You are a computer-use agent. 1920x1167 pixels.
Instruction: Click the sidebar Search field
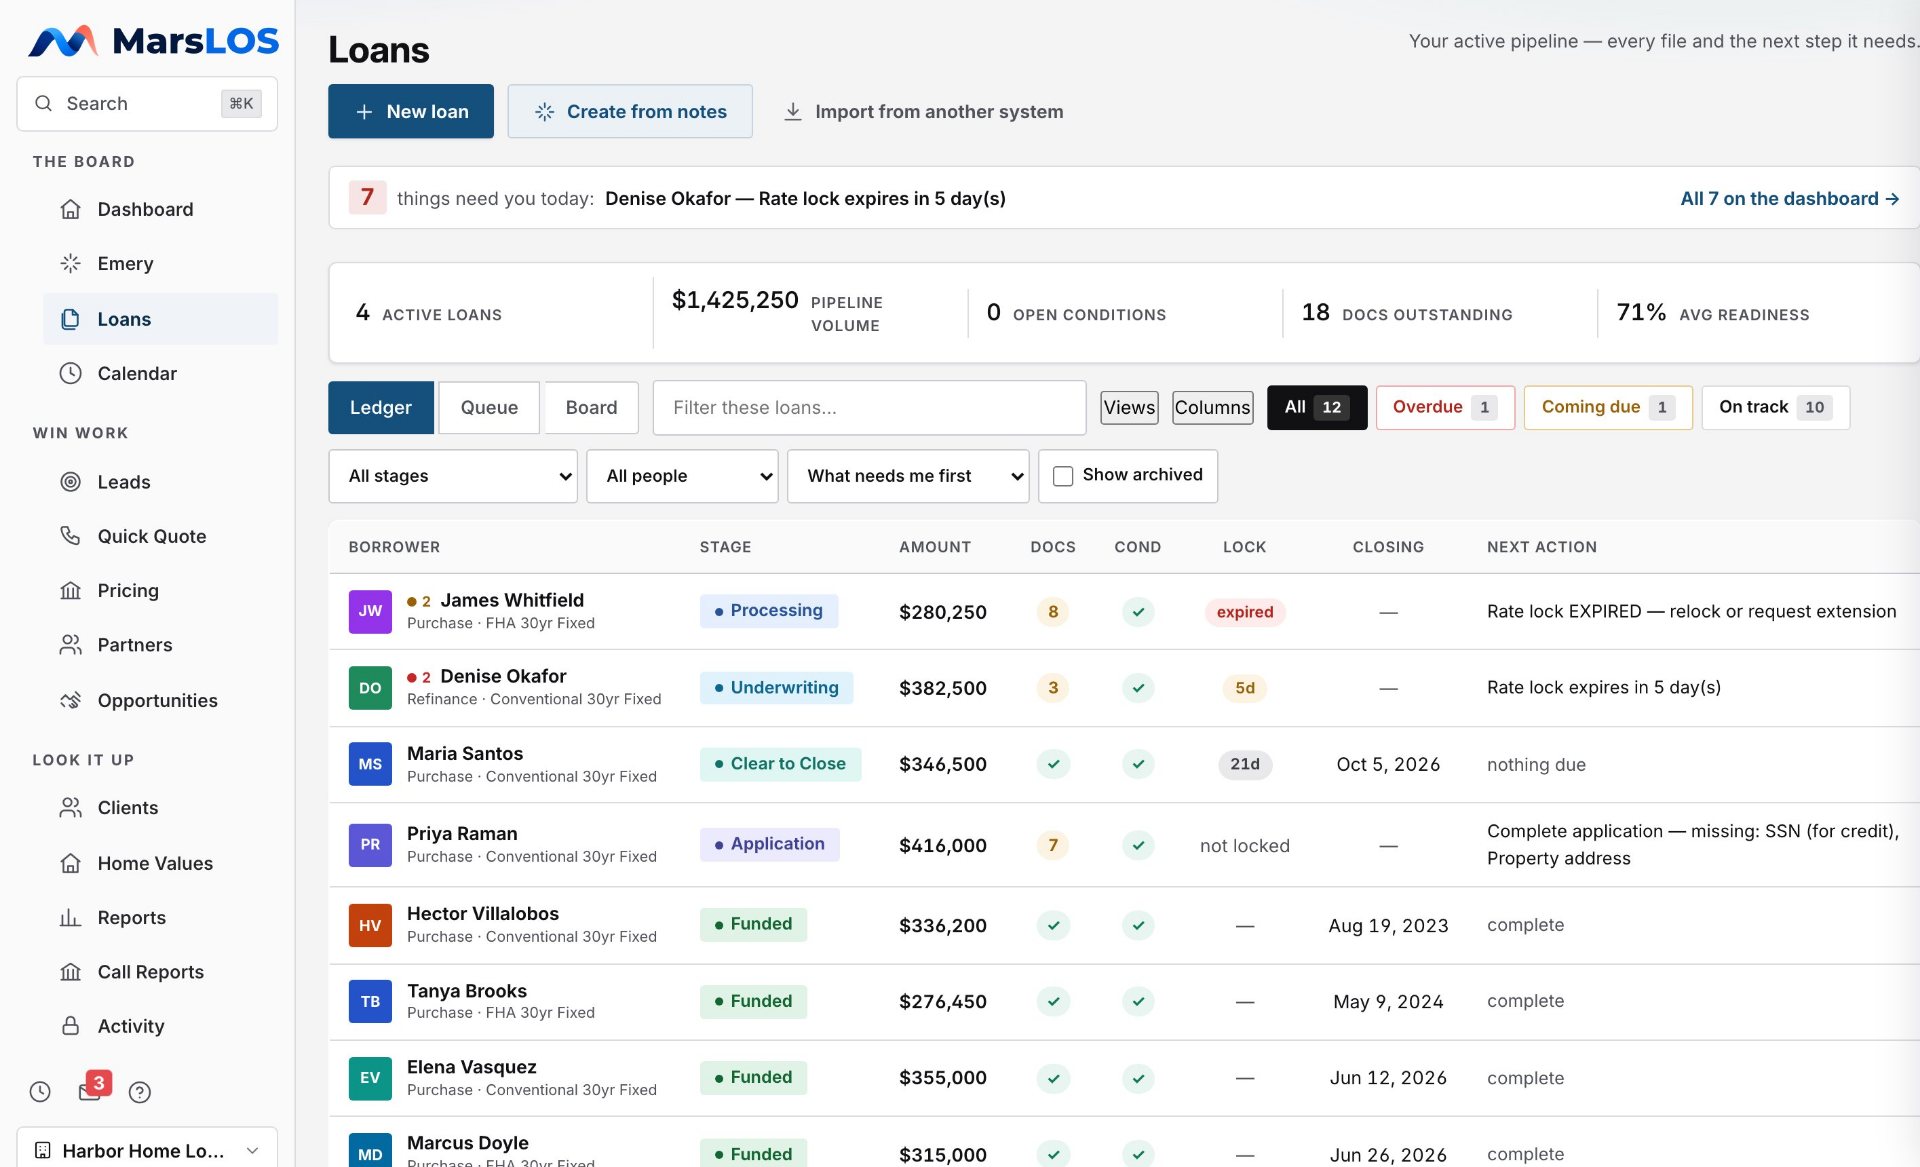tap(147, 103)
